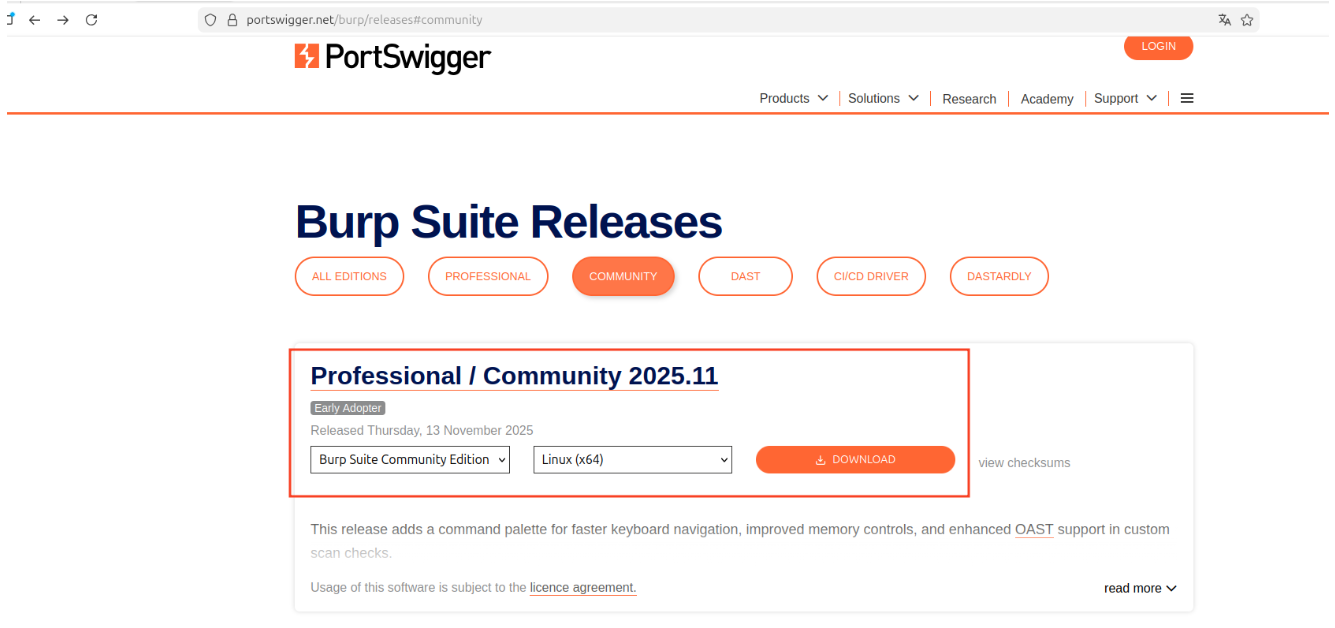Click the Early Adopter badge
Image resolution: width=1335 pixels, height=628 pixels.
[x=348, y=408]
